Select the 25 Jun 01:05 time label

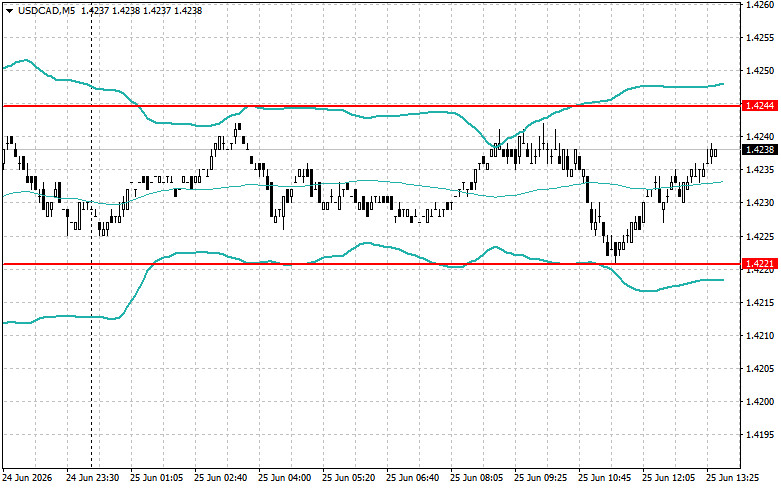156,478
